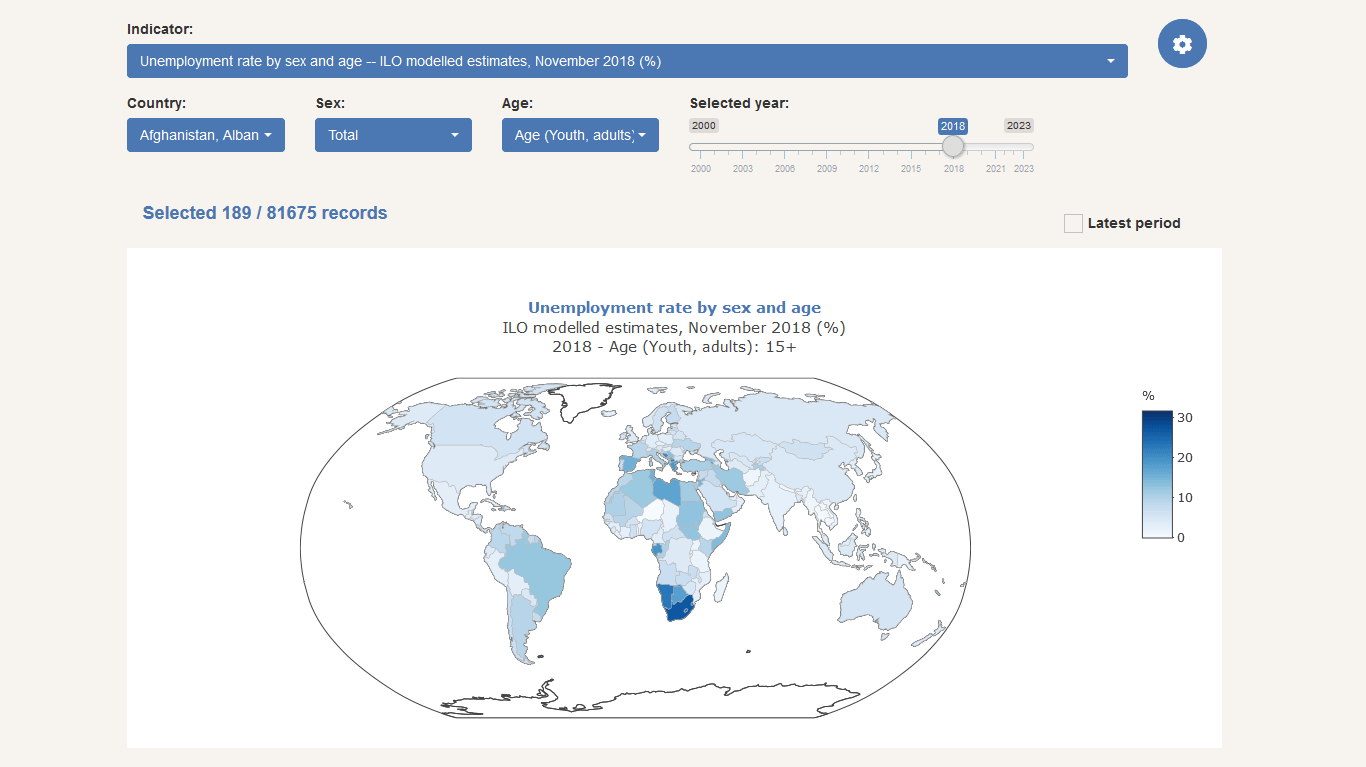Screen dimensions: 1366x767
Task: Select Brazil on the world map
Action: pyautogui.click(x=540, y=570)
